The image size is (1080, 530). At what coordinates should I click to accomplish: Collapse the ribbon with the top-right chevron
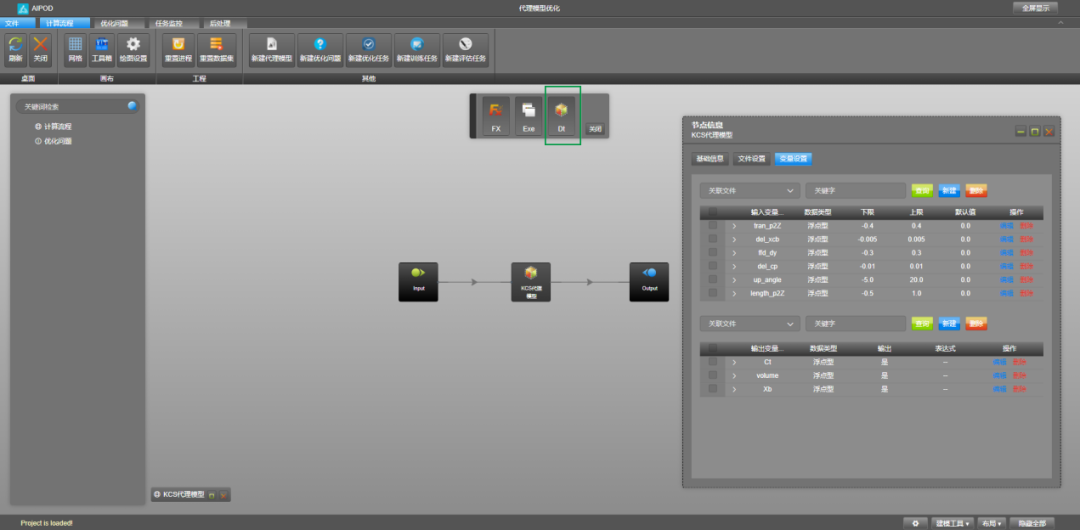[1061, 23]
